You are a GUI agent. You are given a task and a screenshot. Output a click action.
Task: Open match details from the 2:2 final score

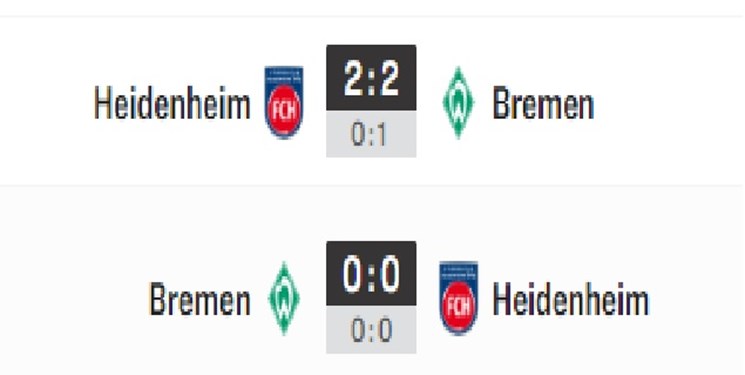pyautogui.click(x=371, y=77)
